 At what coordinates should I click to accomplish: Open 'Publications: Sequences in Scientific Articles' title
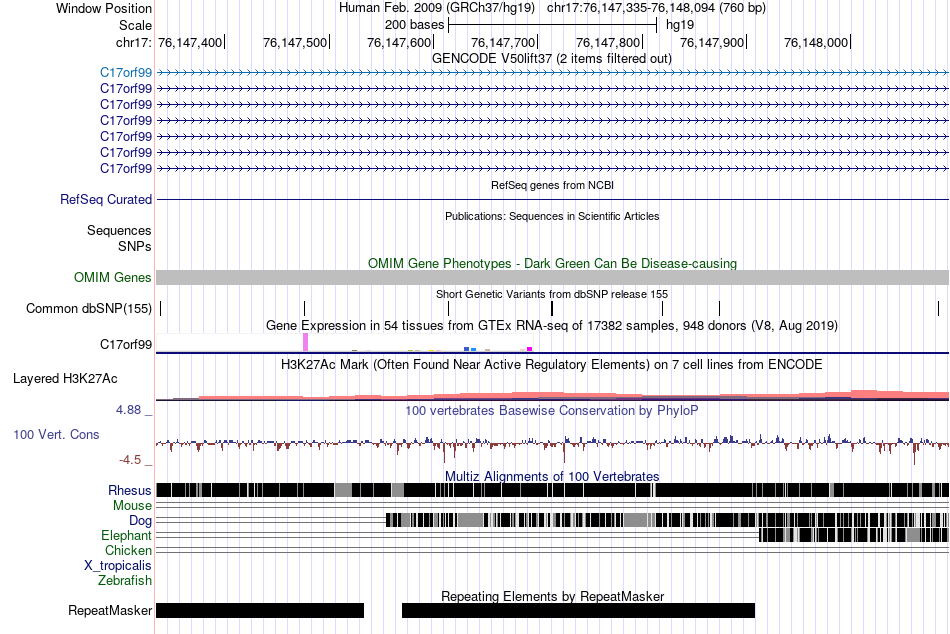(x=552, y=216)
